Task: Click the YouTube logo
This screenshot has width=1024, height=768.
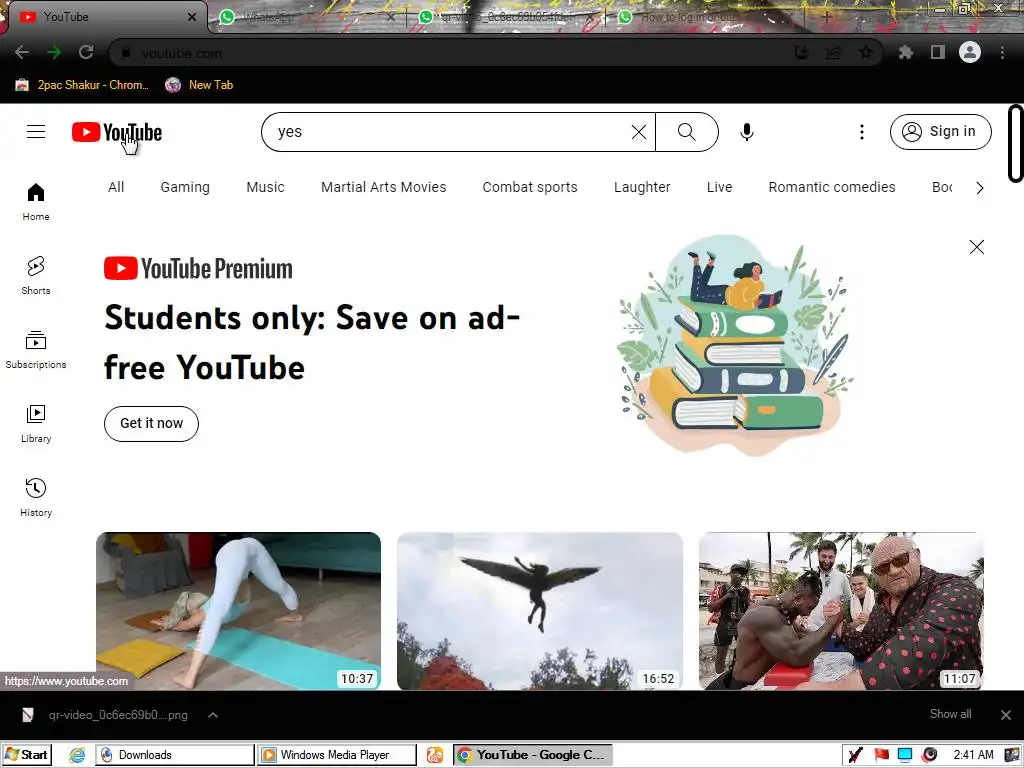Action: click(117, 132)
